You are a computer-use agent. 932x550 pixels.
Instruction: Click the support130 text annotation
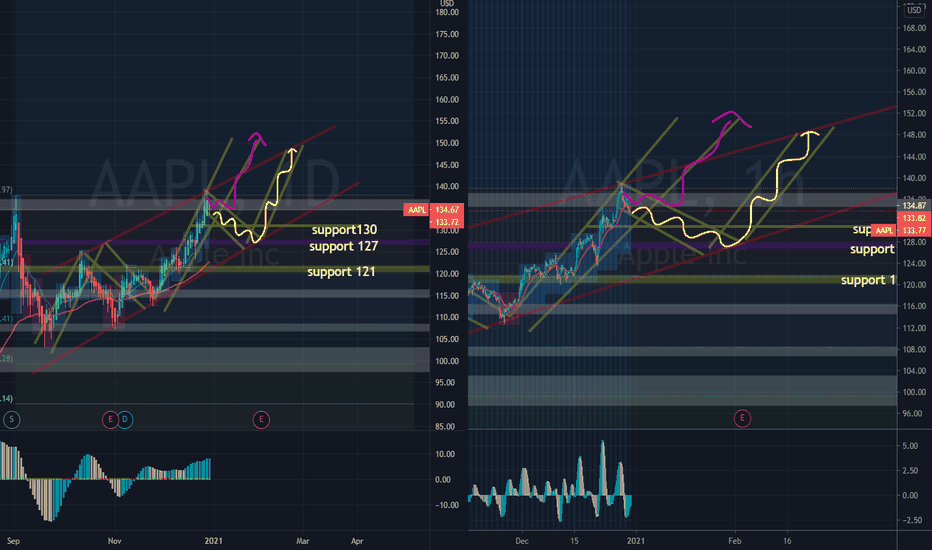coord(344,230)
